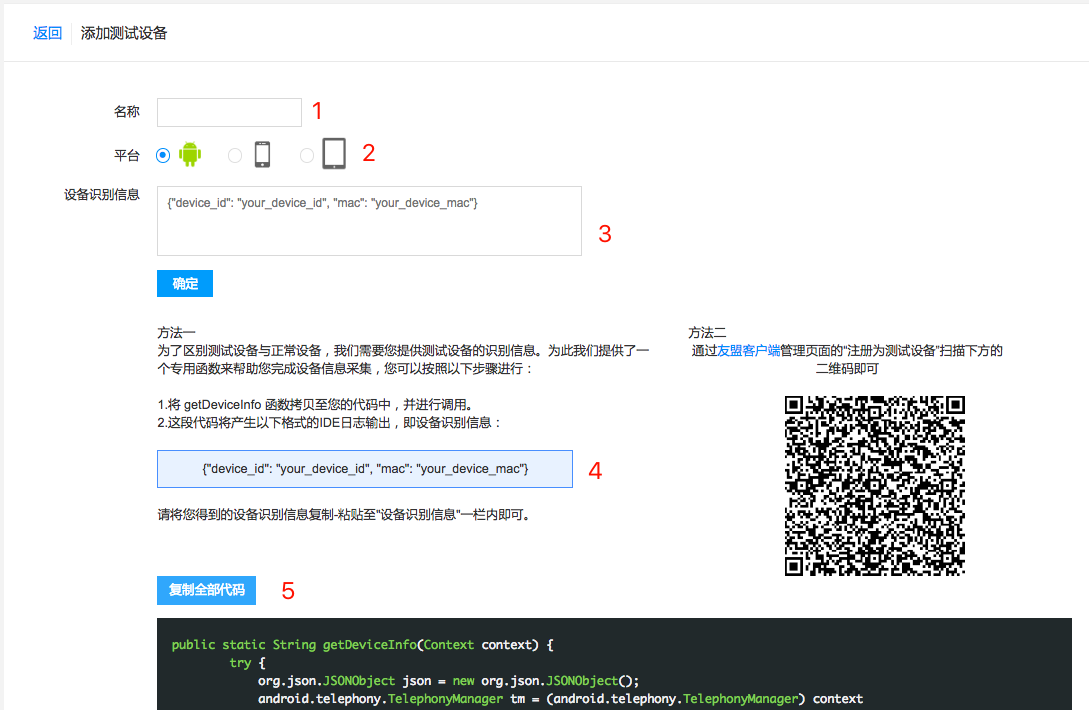
Task: Click the step '1.将 getDeviceInfo 函数拷贝' instruction line
Action: pos(316,405)
